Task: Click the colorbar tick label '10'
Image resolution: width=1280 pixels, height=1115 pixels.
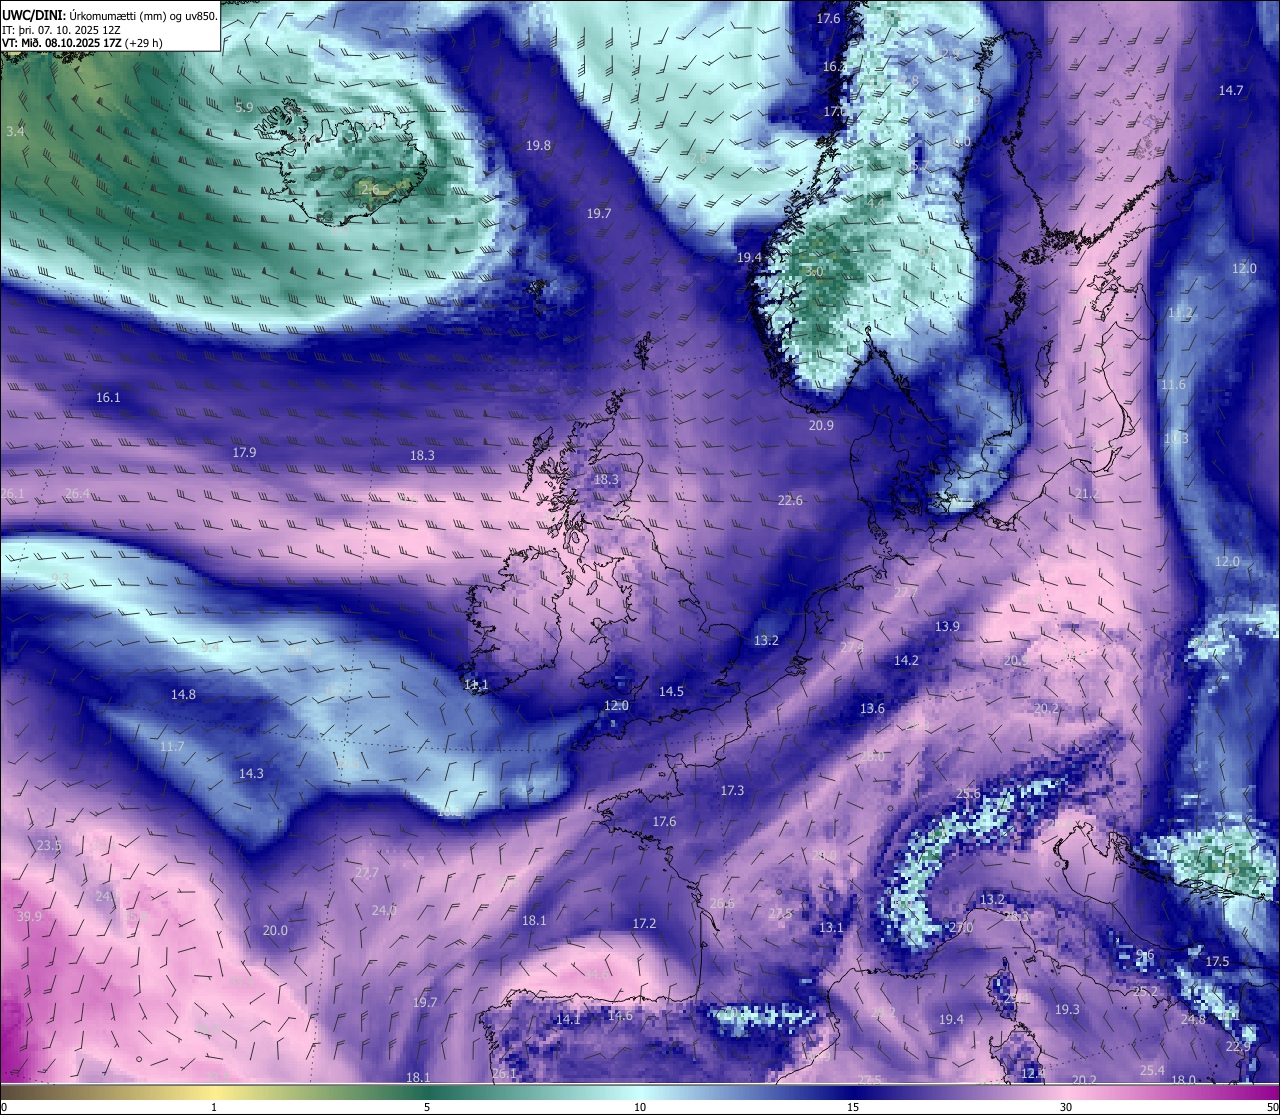Action: pos(640,1107)
